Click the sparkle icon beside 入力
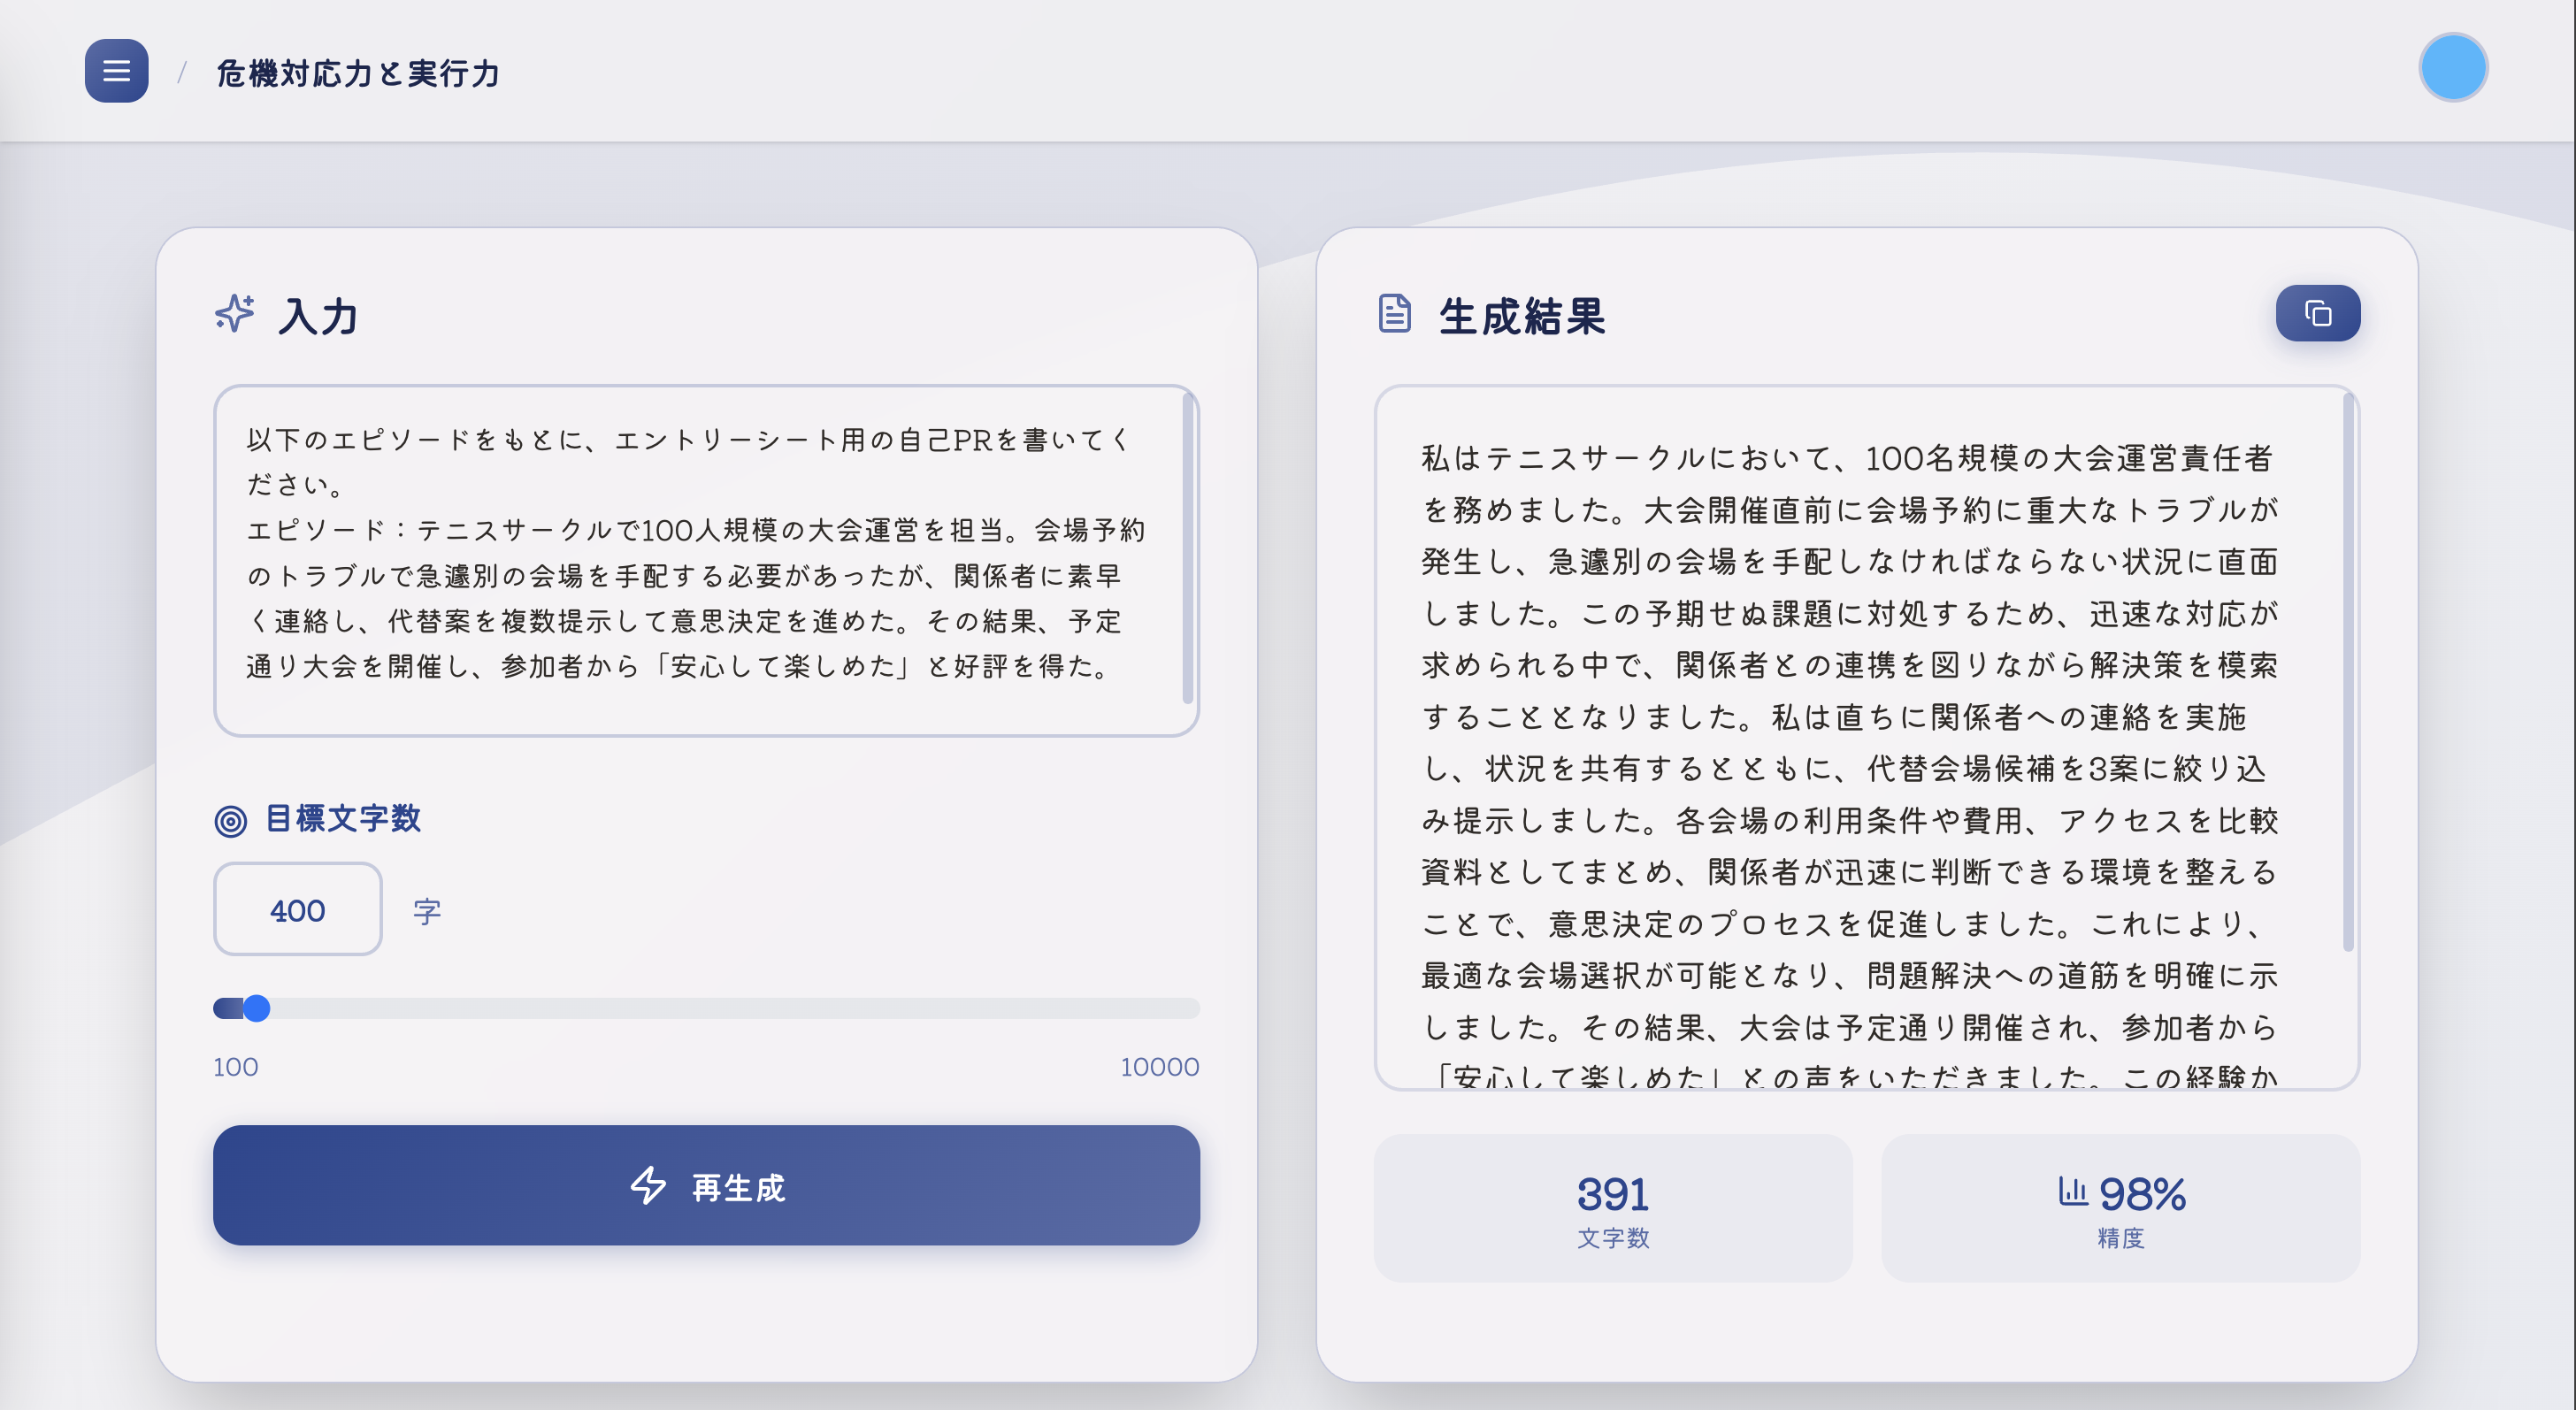 tap(236, 316)
